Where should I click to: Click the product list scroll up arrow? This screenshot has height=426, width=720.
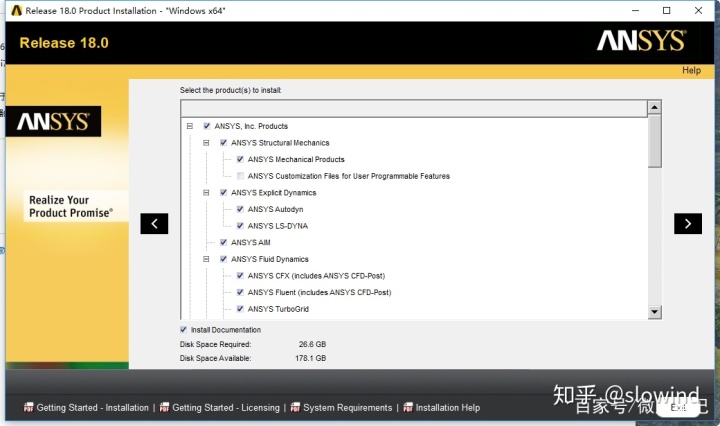[x=654, y=107]
